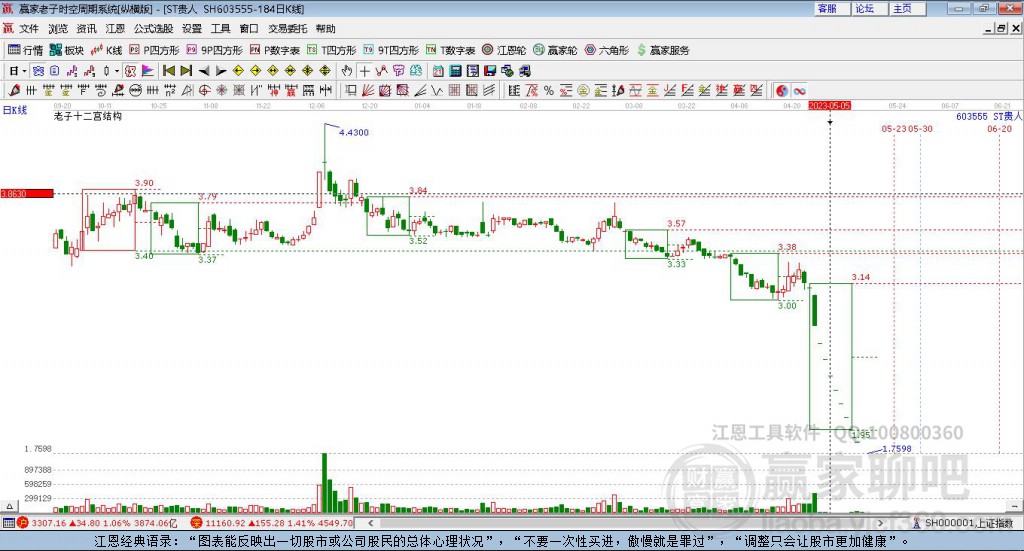Open the P数字表 tool
This screenshot has height=551, width=1024.
coord(274,50)
